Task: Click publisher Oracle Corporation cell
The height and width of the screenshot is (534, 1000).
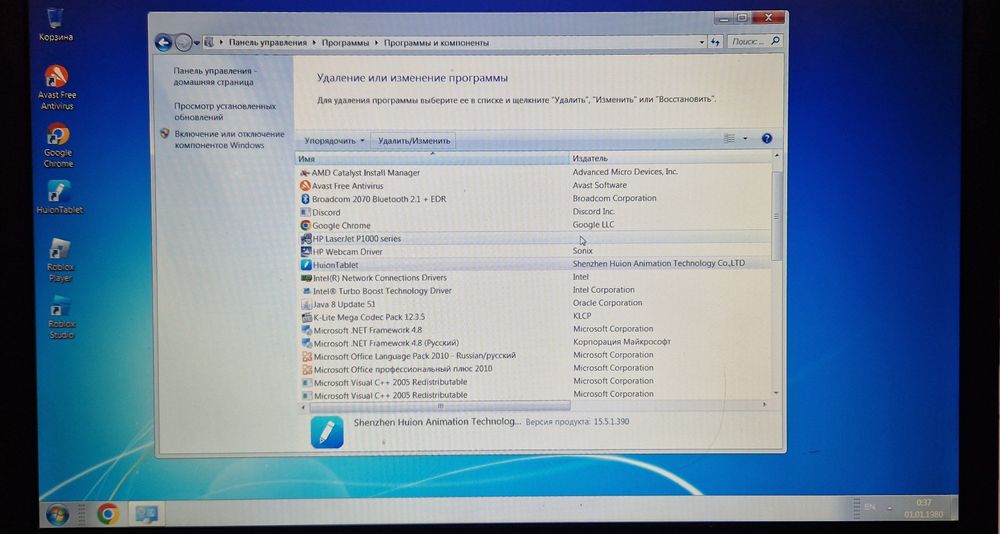Action: [607, 303]
